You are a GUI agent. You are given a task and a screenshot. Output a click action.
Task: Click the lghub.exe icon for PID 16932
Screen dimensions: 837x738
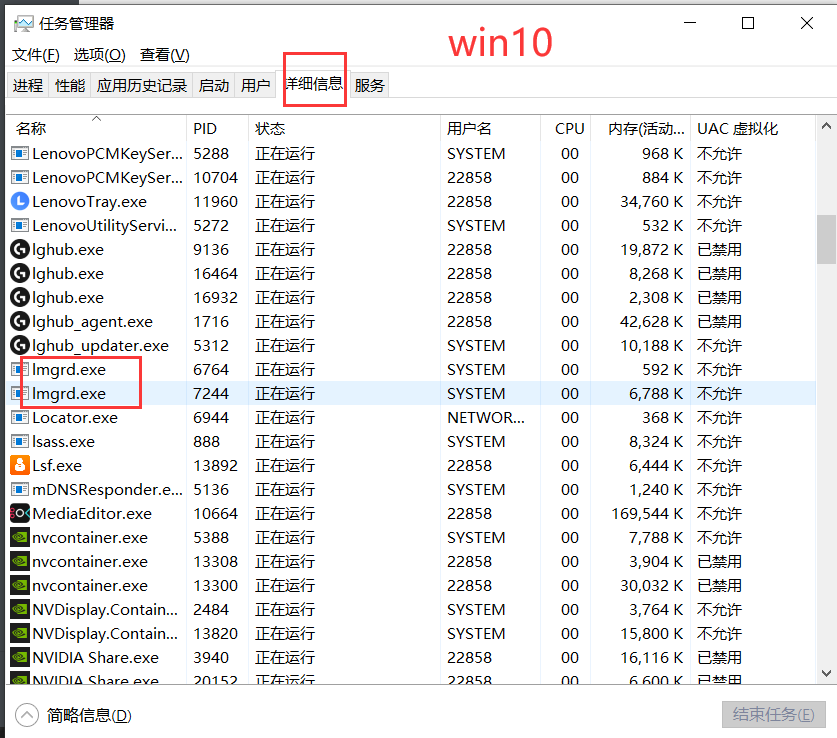tap(20, 297)
